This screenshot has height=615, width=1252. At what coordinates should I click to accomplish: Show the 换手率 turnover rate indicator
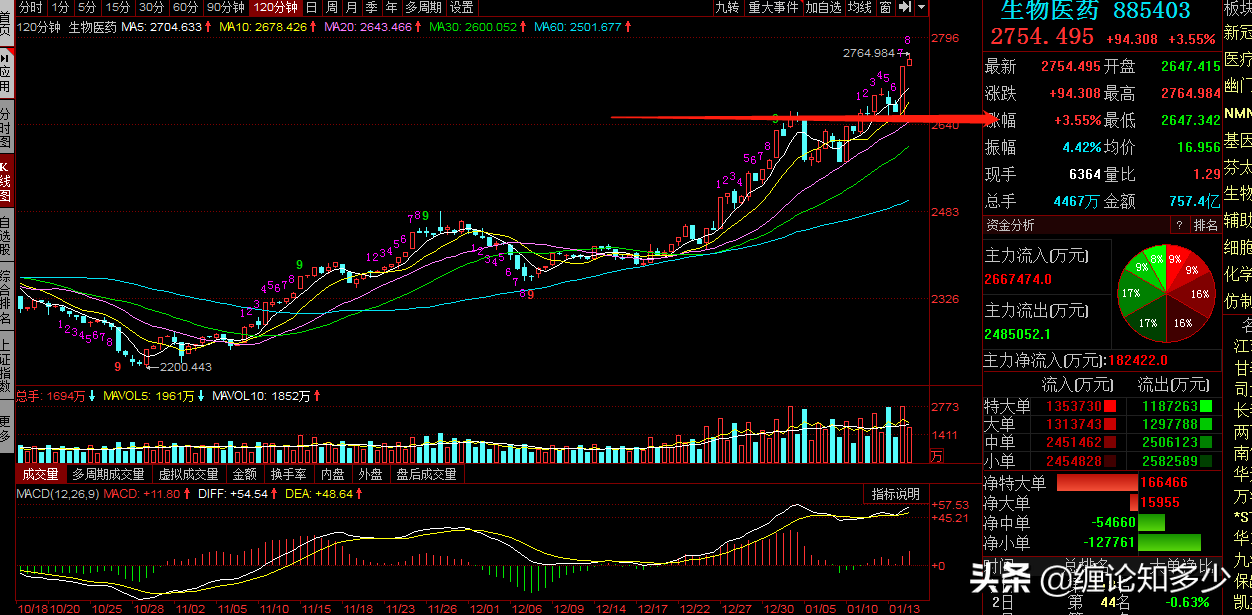[x=288, y=474]
